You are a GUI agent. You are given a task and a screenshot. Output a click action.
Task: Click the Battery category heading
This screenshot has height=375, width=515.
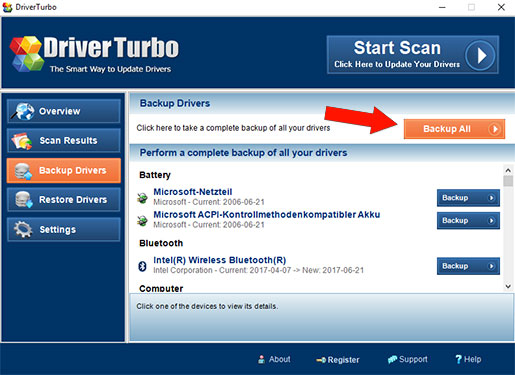[x=155, y=175]
